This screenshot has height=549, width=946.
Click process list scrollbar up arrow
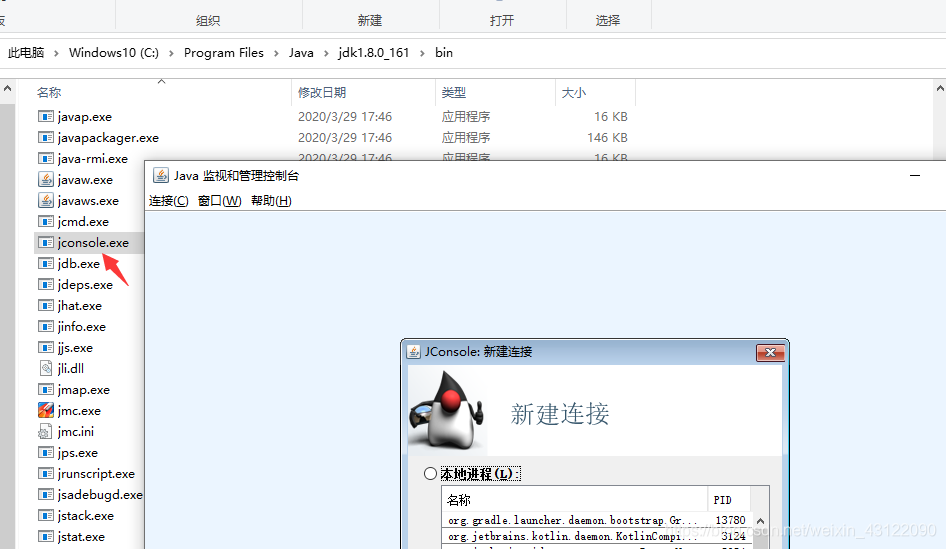[760, 521]
